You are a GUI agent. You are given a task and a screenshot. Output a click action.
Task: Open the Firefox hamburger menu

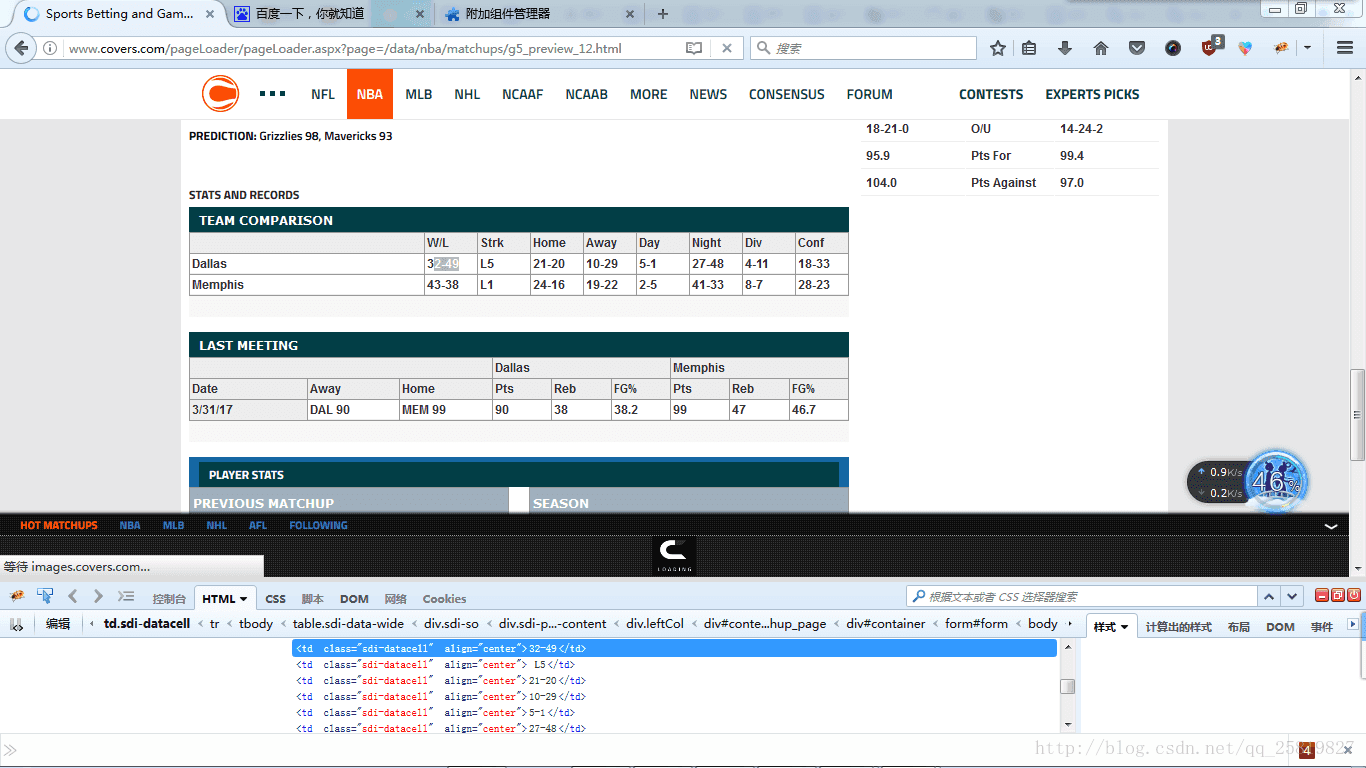point(1345,48)
